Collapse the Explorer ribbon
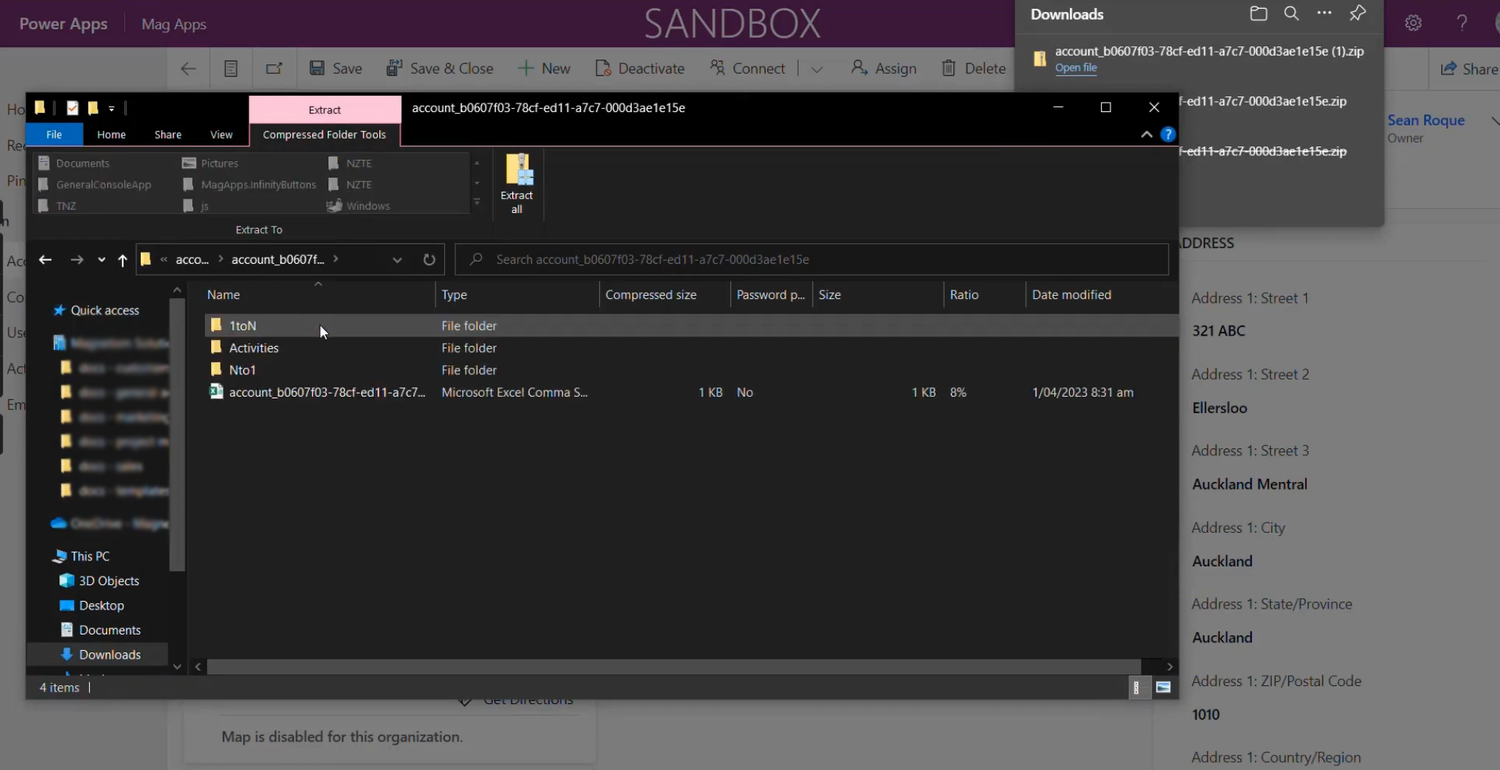The width and height of the screenshot is (1500, 770). click(1146, 135)
